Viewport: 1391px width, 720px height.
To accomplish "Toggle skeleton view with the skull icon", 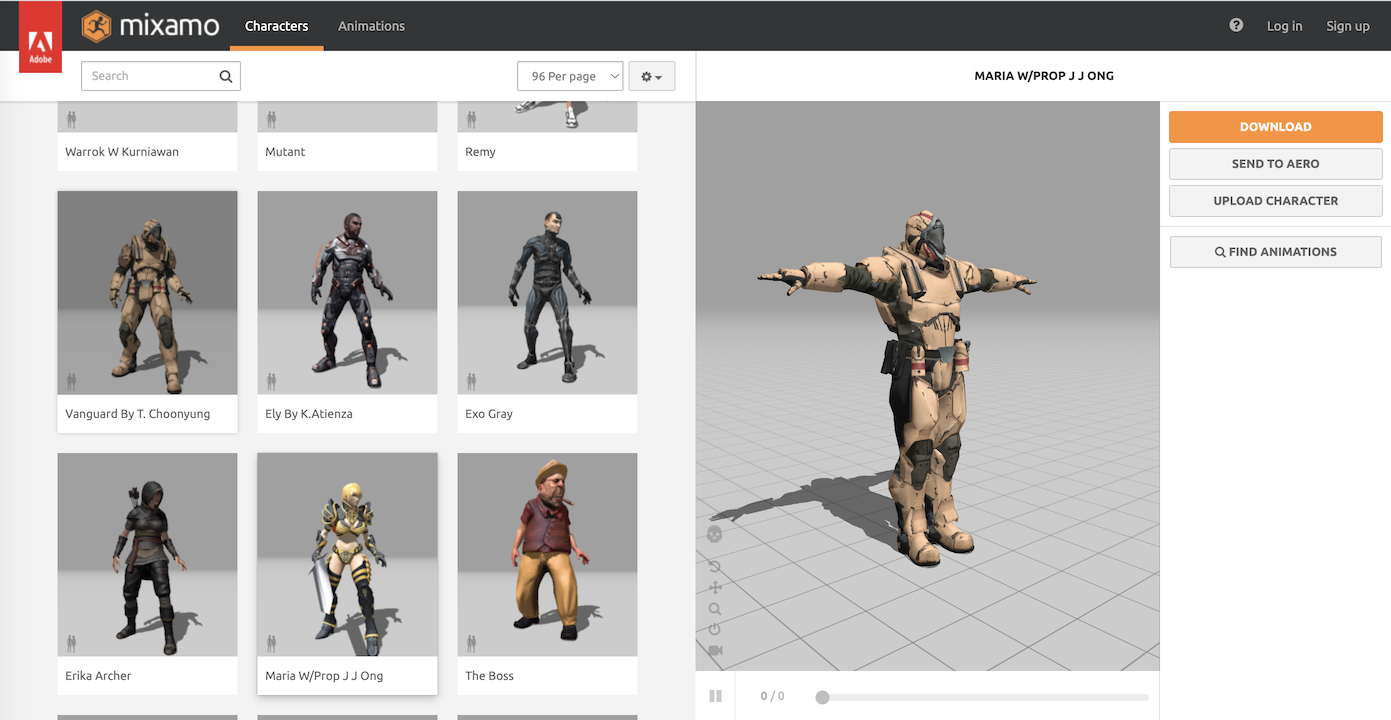I will [715, 535].
